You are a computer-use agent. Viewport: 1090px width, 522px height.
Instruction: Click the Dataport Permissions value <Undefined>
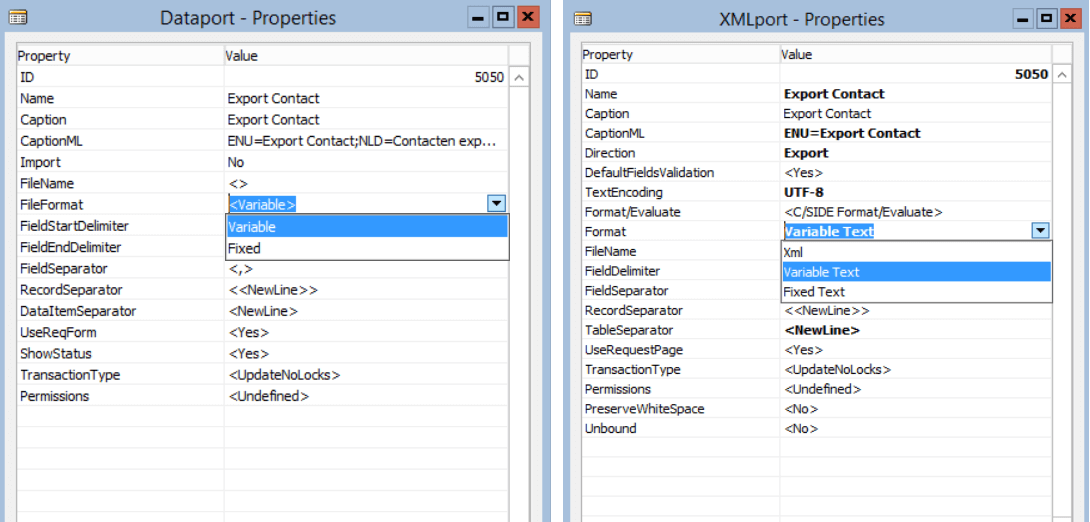(268, 396)
